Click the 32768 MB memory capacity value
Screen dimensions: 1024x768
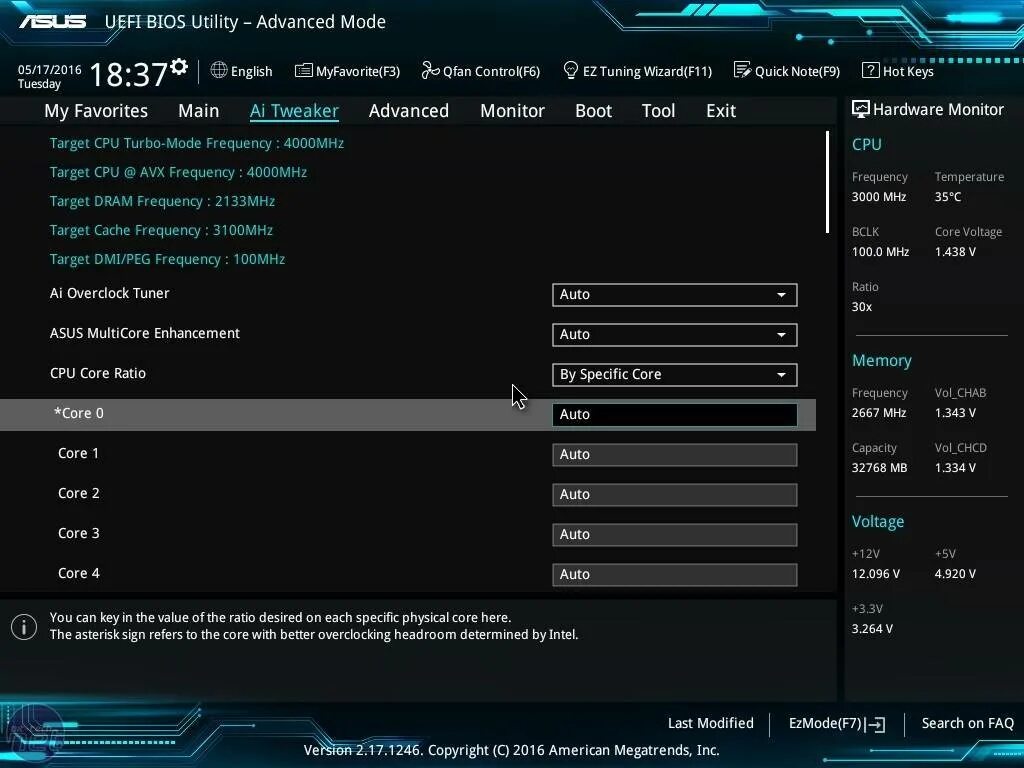[879, 468]
